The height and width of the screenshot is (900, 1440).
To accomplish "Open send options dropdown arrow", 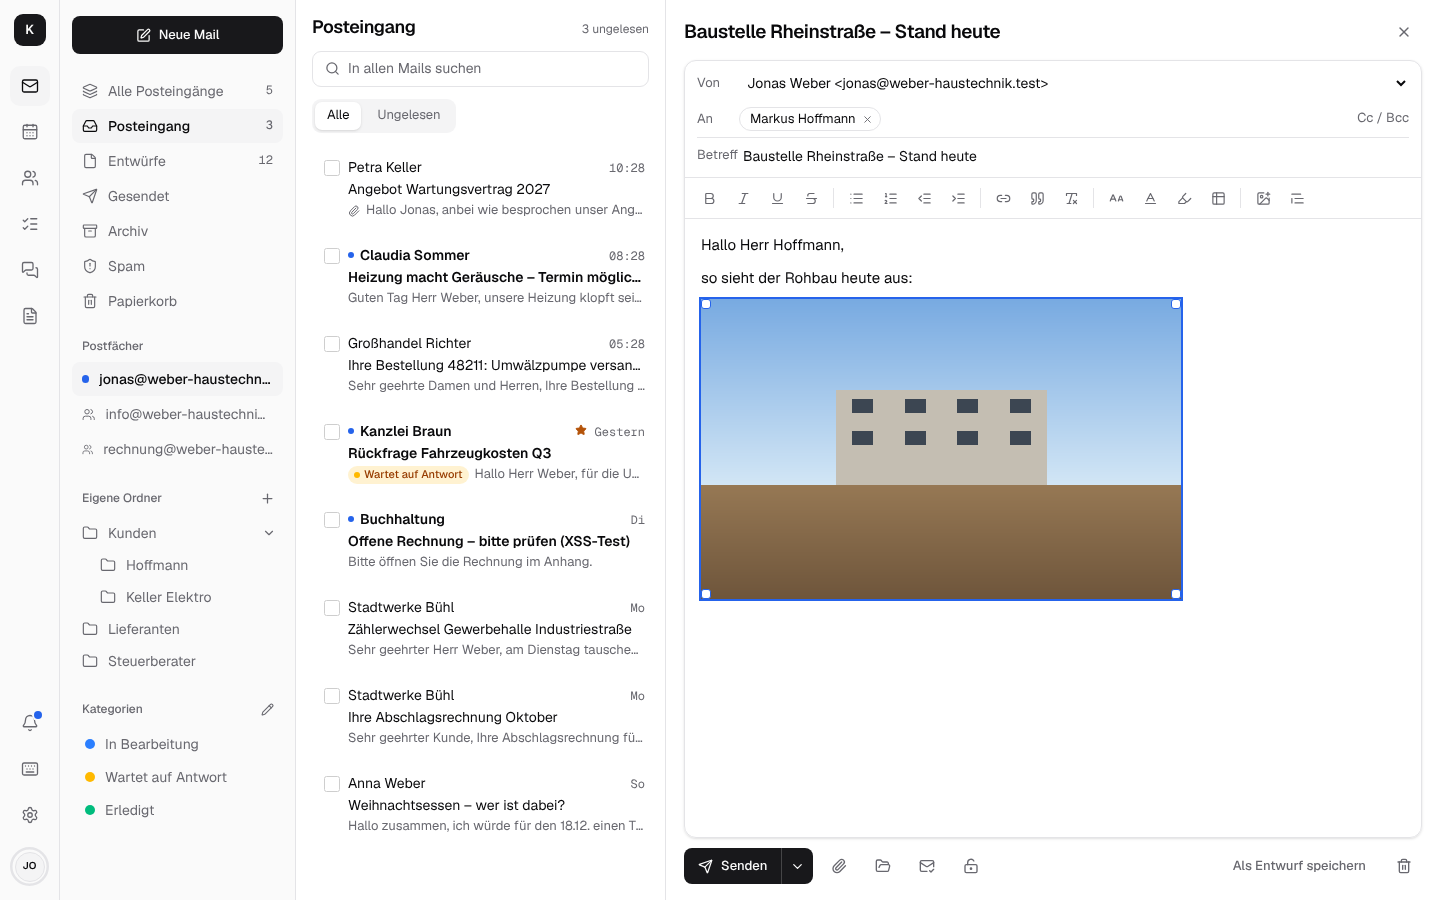I will point(797,866).
